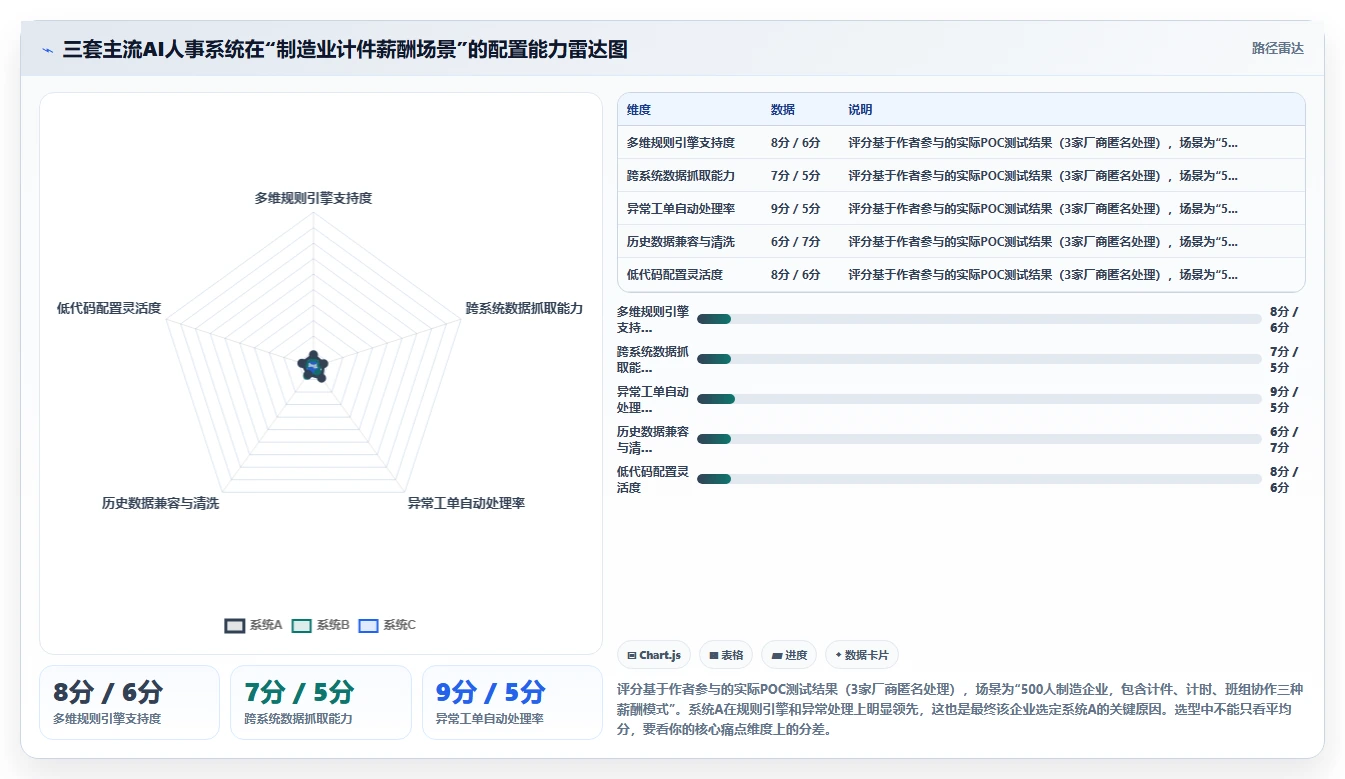Open the 8分 / 6分 stat card
Screen dimensions: 1345x779
(129, 702)
